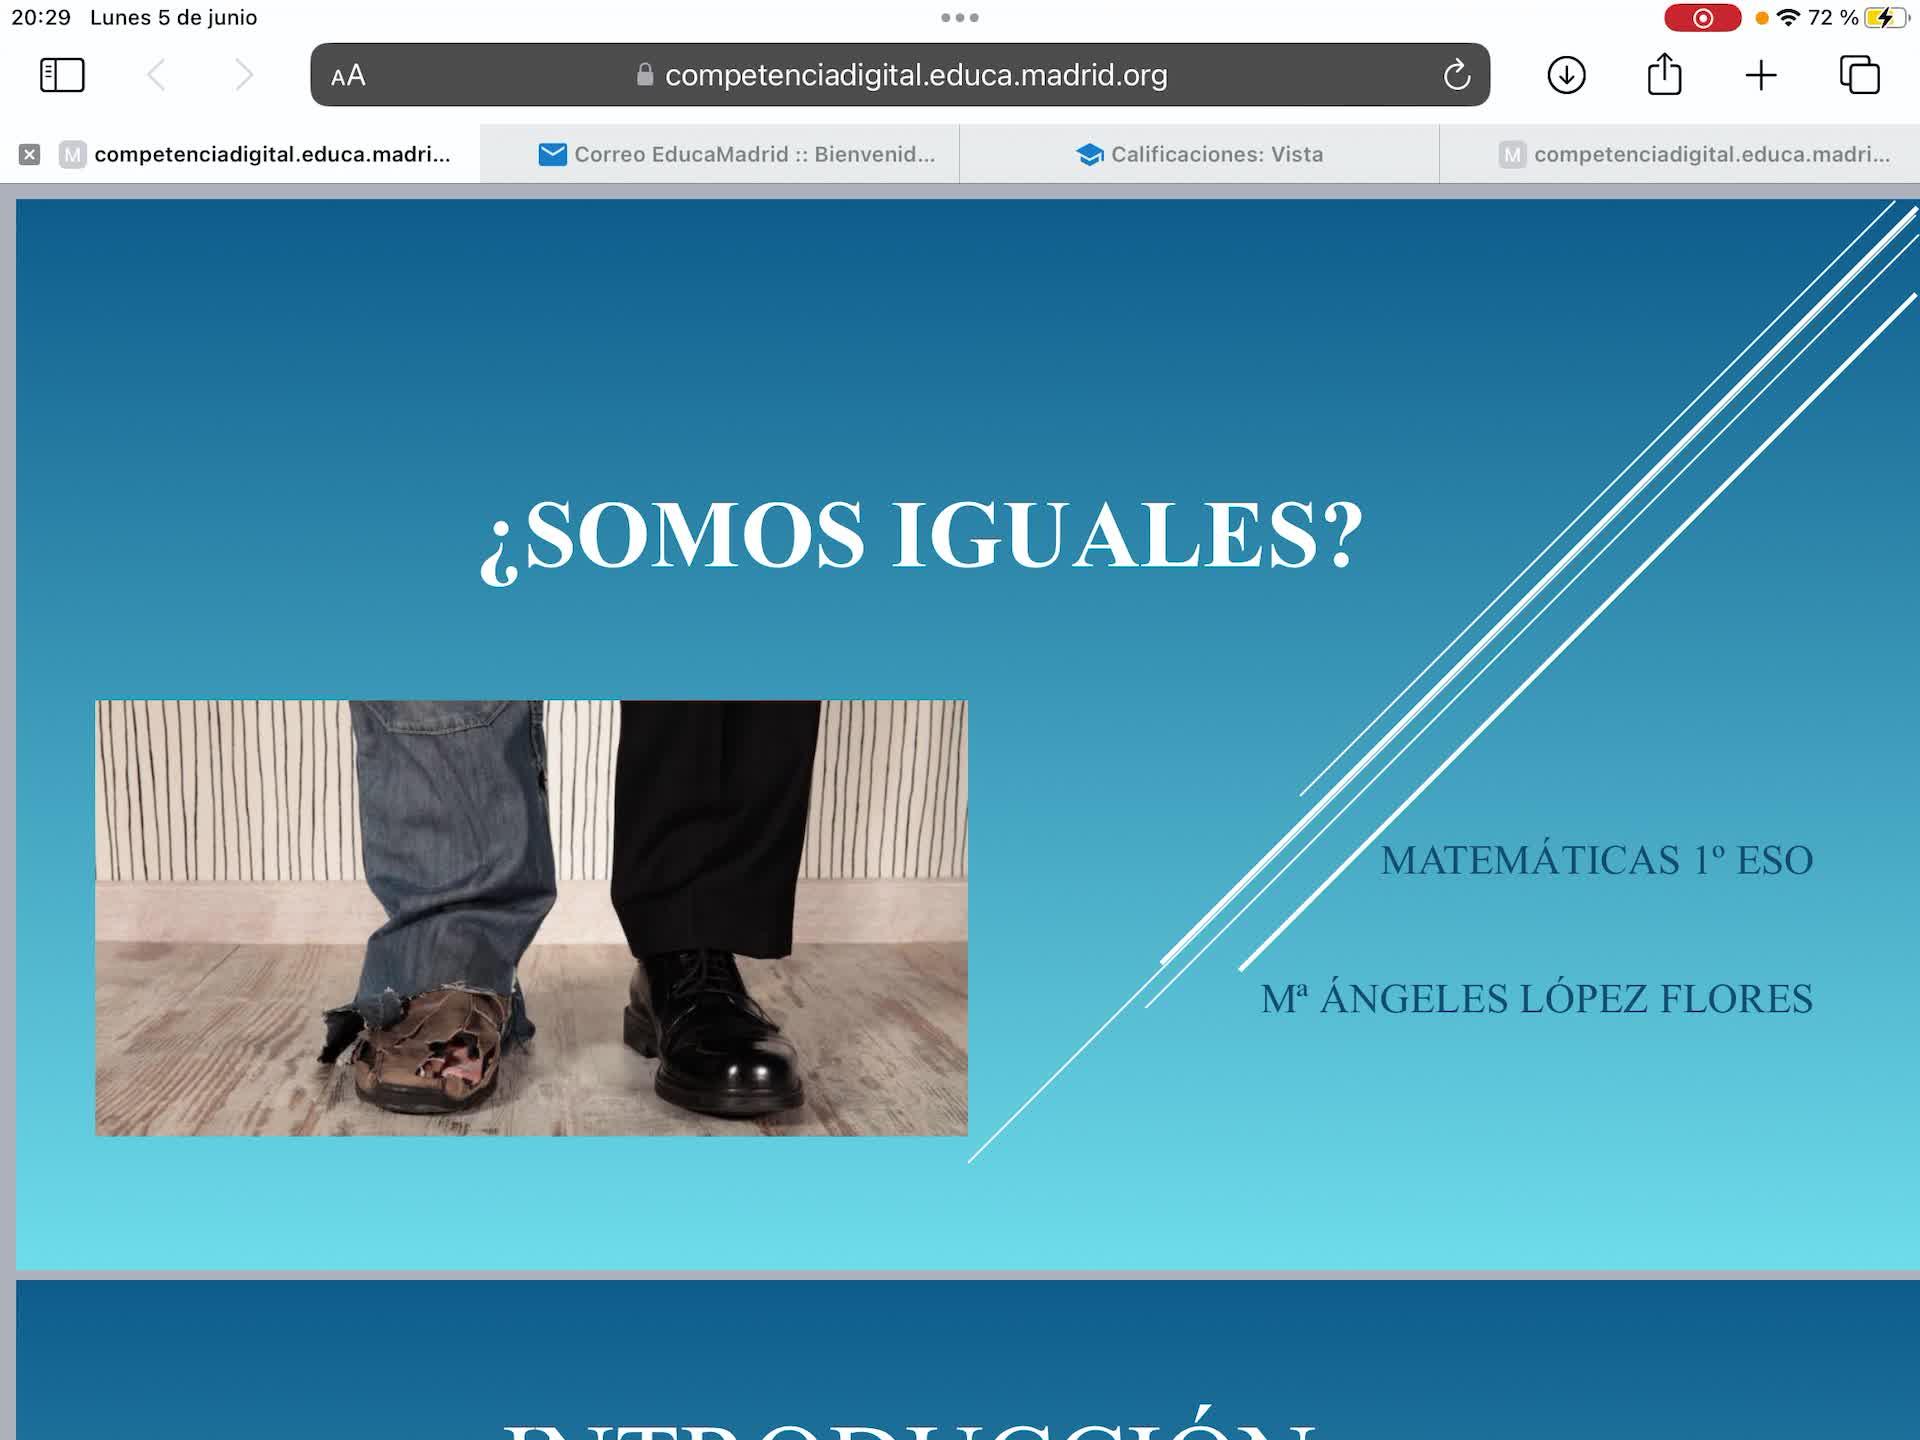Tap the battery status icon
The width and height of the screenshot is (1920, 1440).
[x=1885, y=18]
